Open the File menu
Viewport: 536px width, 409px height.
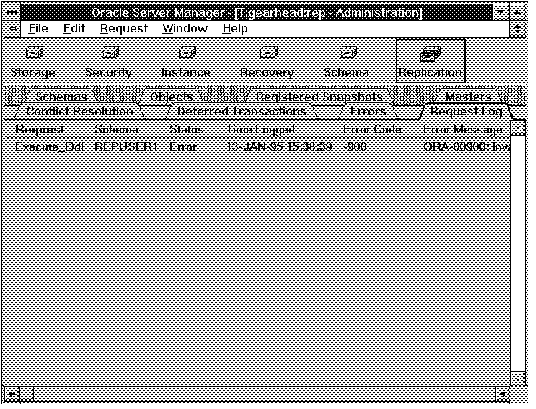pos(38,28)
